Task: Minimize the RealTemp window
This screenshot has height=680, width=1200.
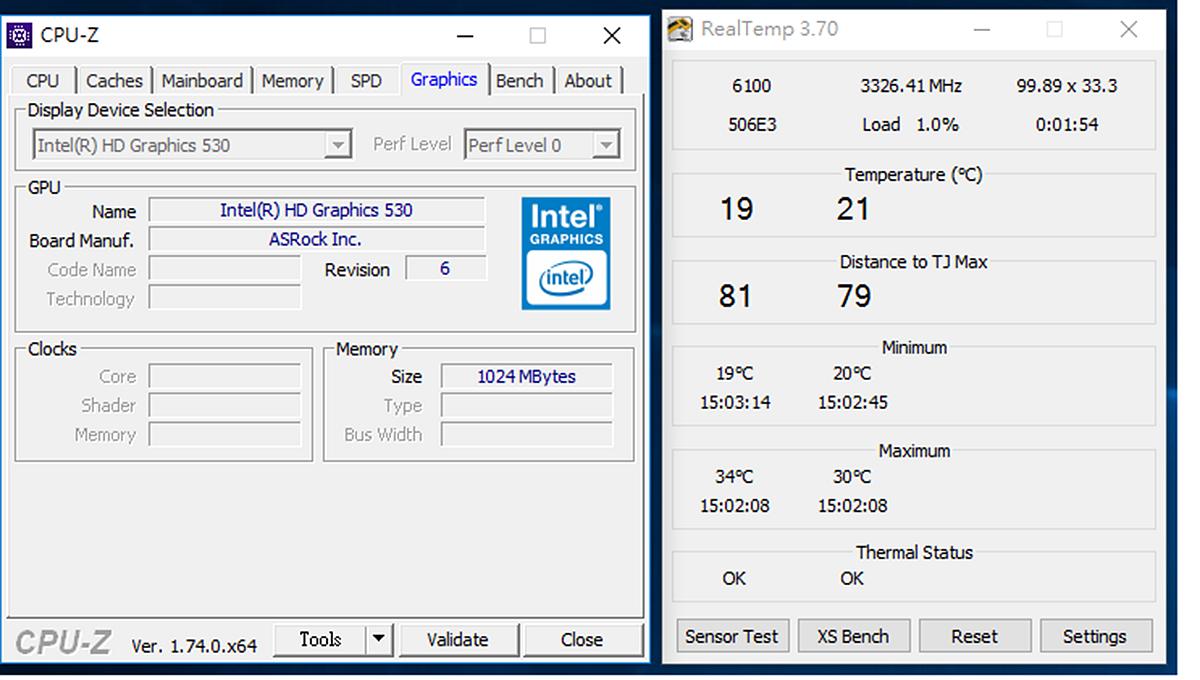Action: tap(982, 29)
